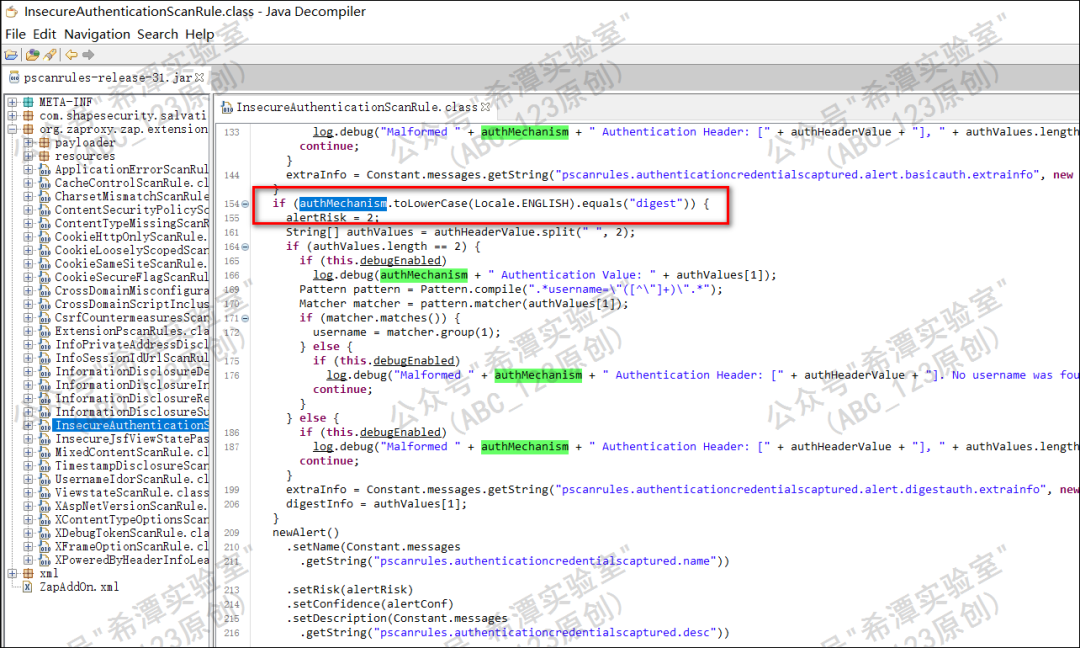Select UsernameIdorScanRule tree item
Viewport: 1080px width, 648px height.
pos(131,479)
